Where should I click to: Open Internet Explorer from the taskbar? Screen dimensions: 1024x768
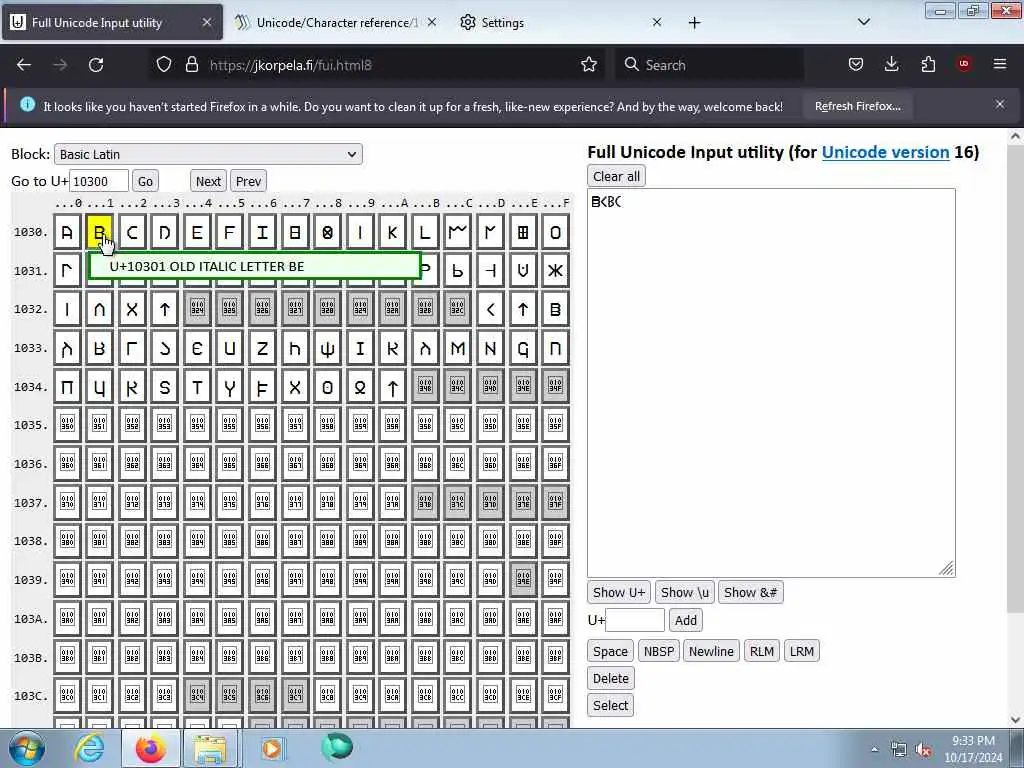89,748
